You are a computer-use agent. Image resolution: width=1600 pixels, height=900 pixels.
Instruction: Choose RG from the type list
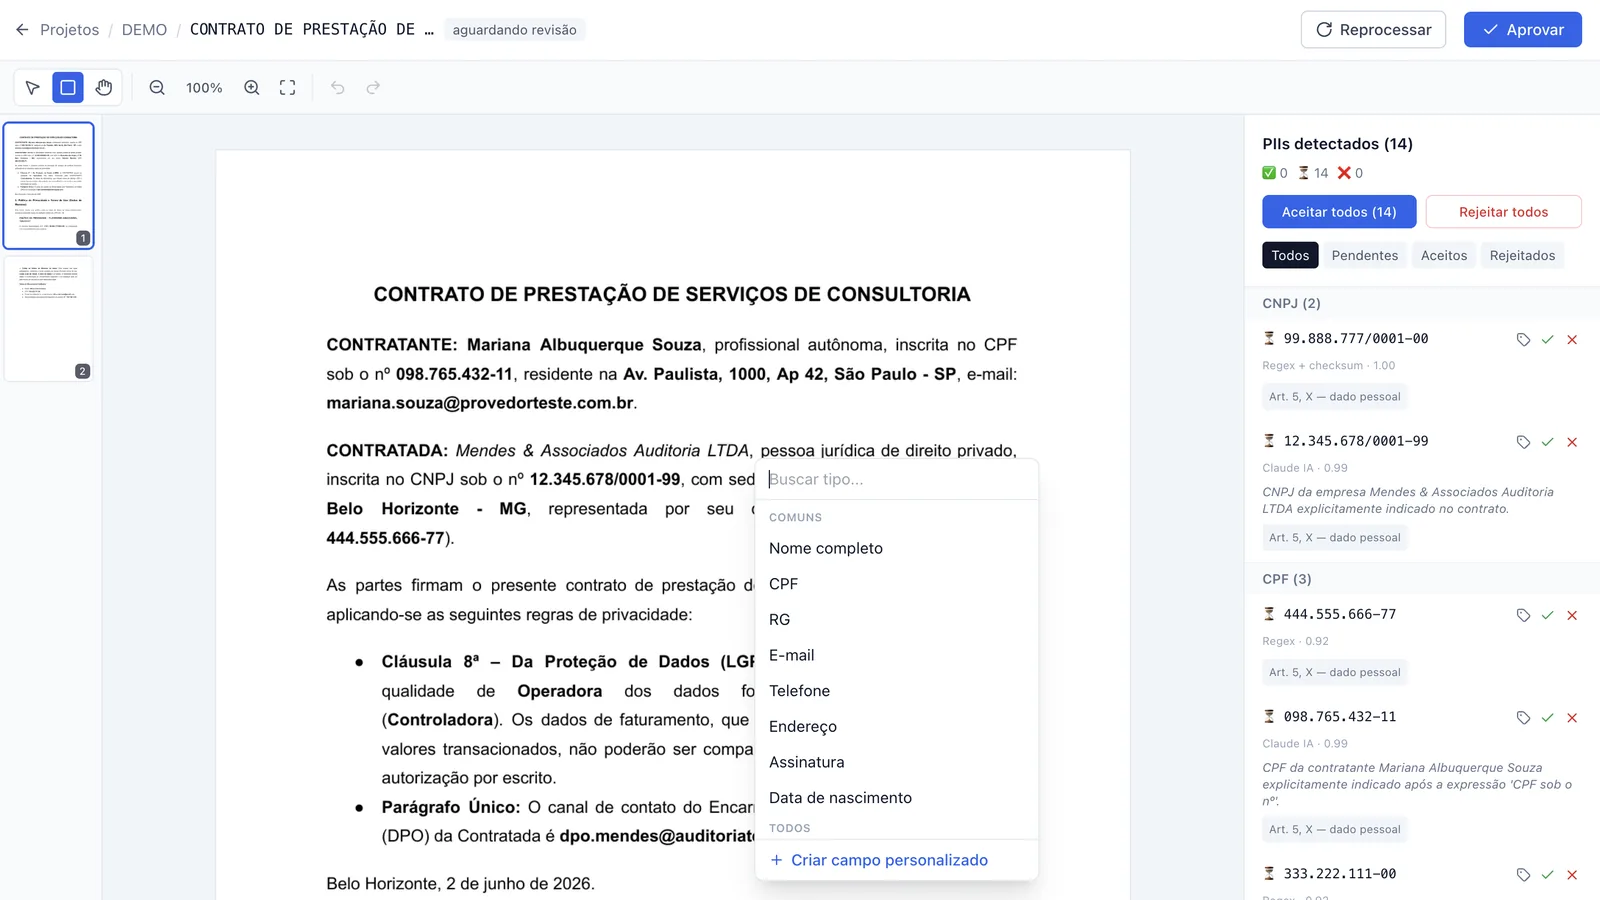pyautogui.click(x=896, y=620)
